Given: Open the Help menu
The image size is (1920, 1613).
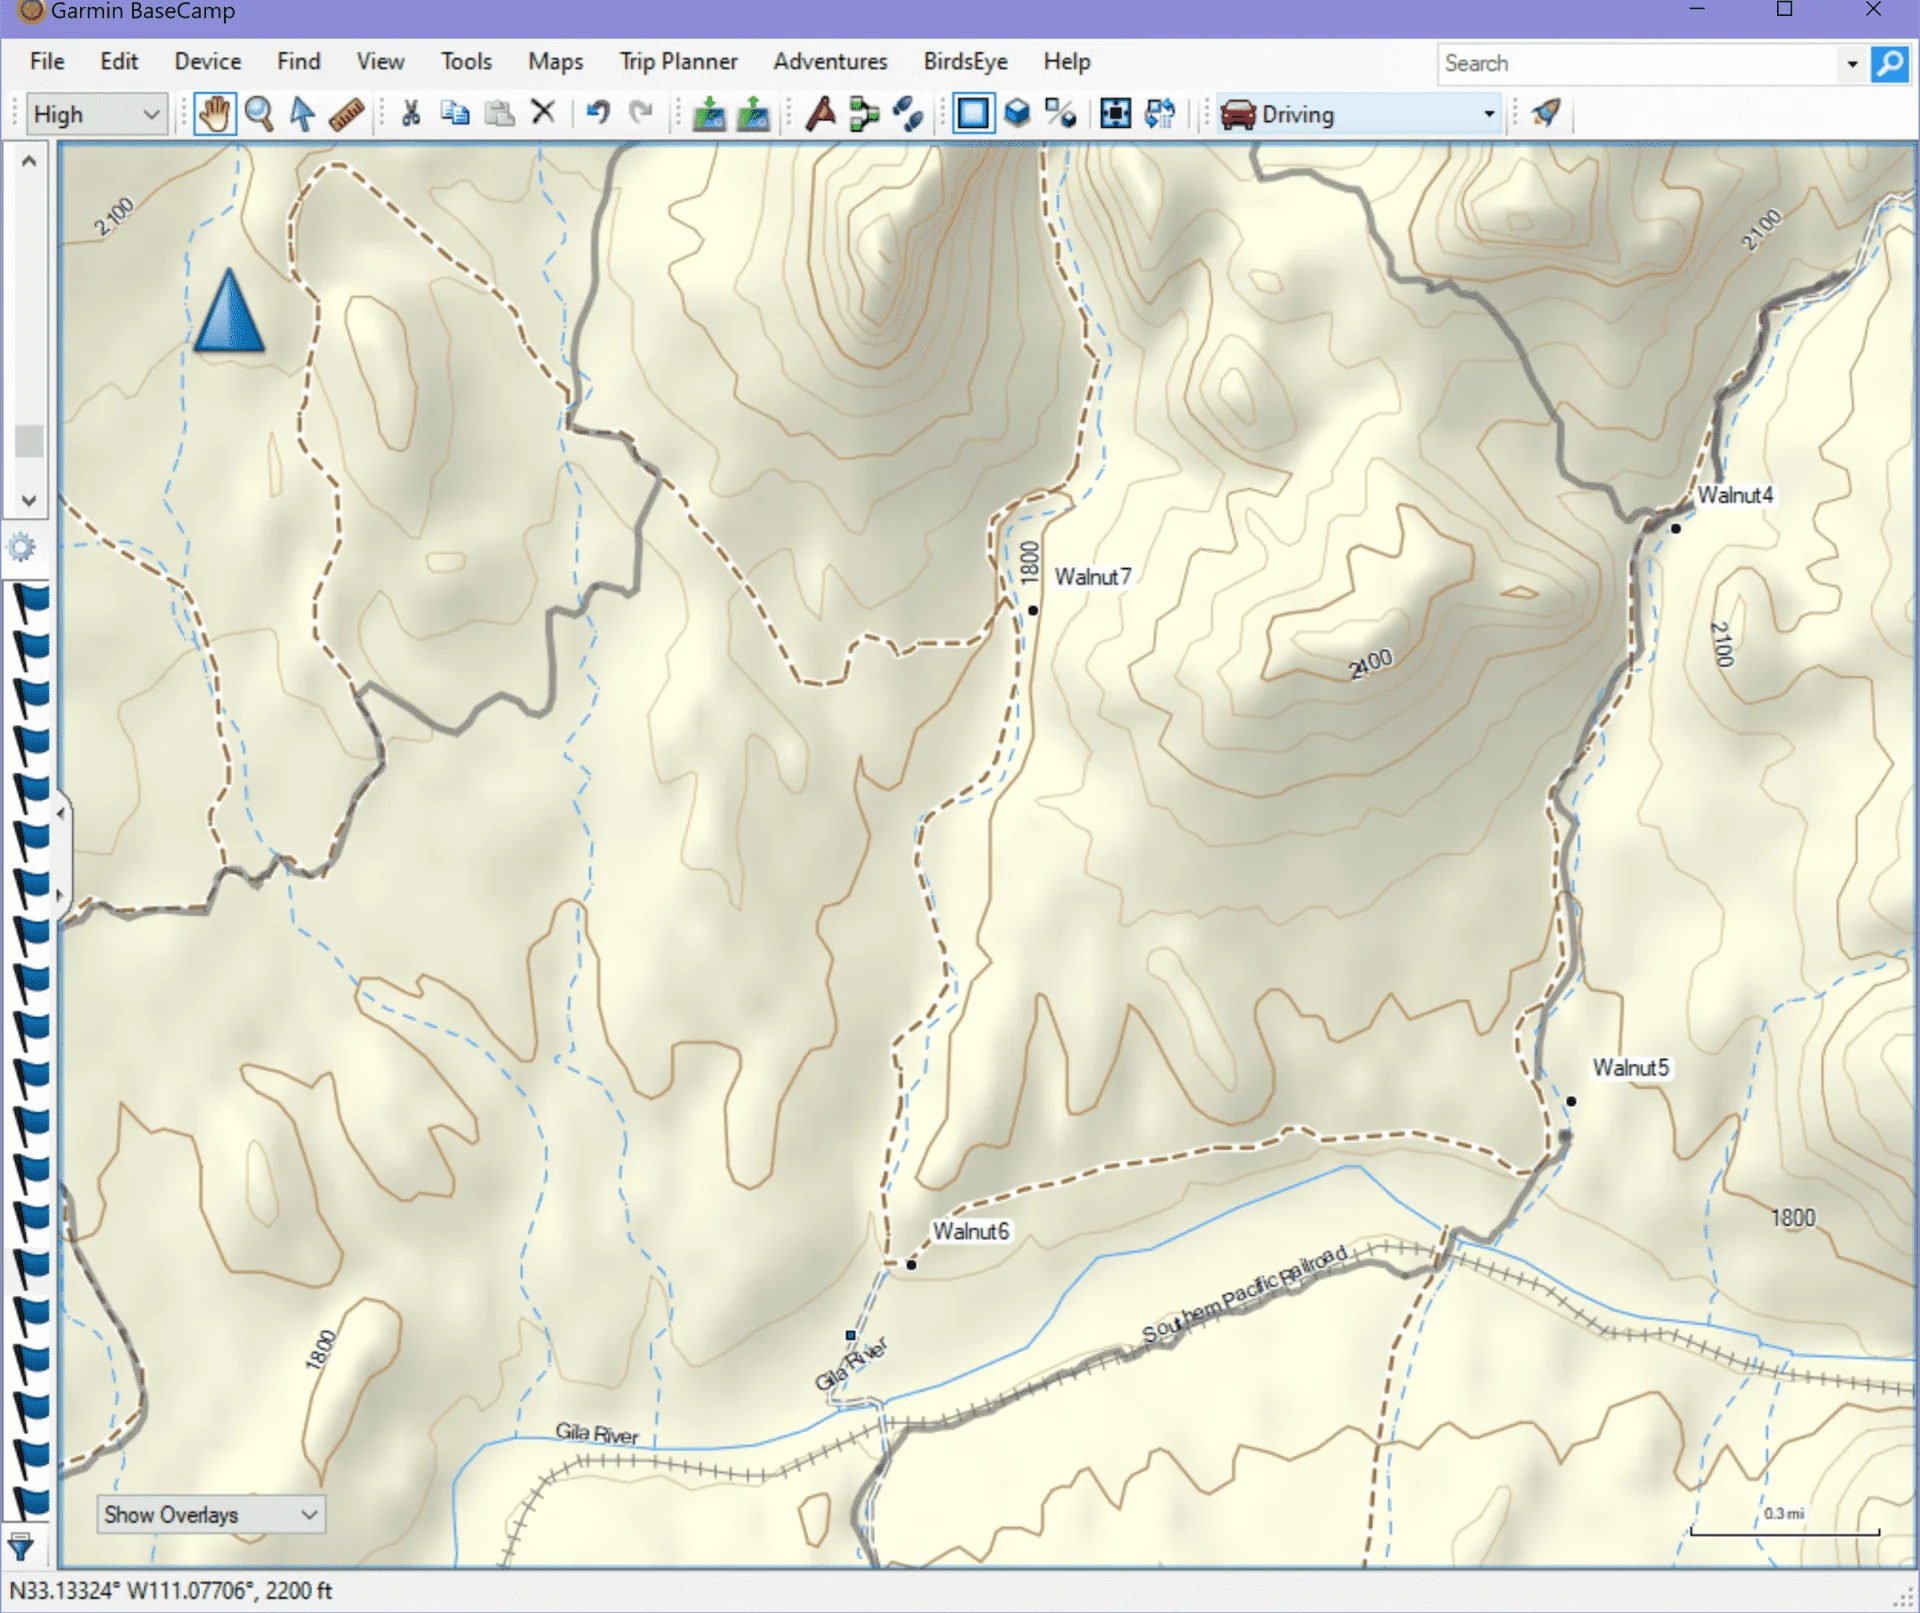Looking at the screenshot, I should (x=1067, y=62).
